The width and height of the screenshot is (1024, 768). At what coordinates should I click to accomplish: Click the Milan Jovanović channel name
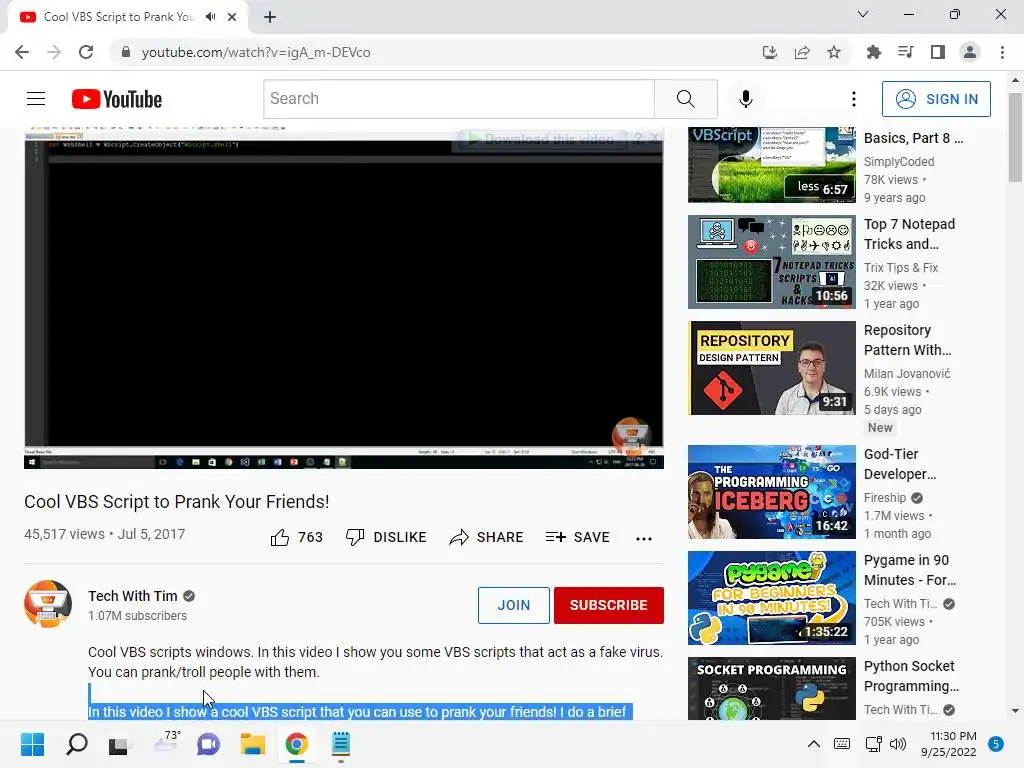[x=907, y=374]
